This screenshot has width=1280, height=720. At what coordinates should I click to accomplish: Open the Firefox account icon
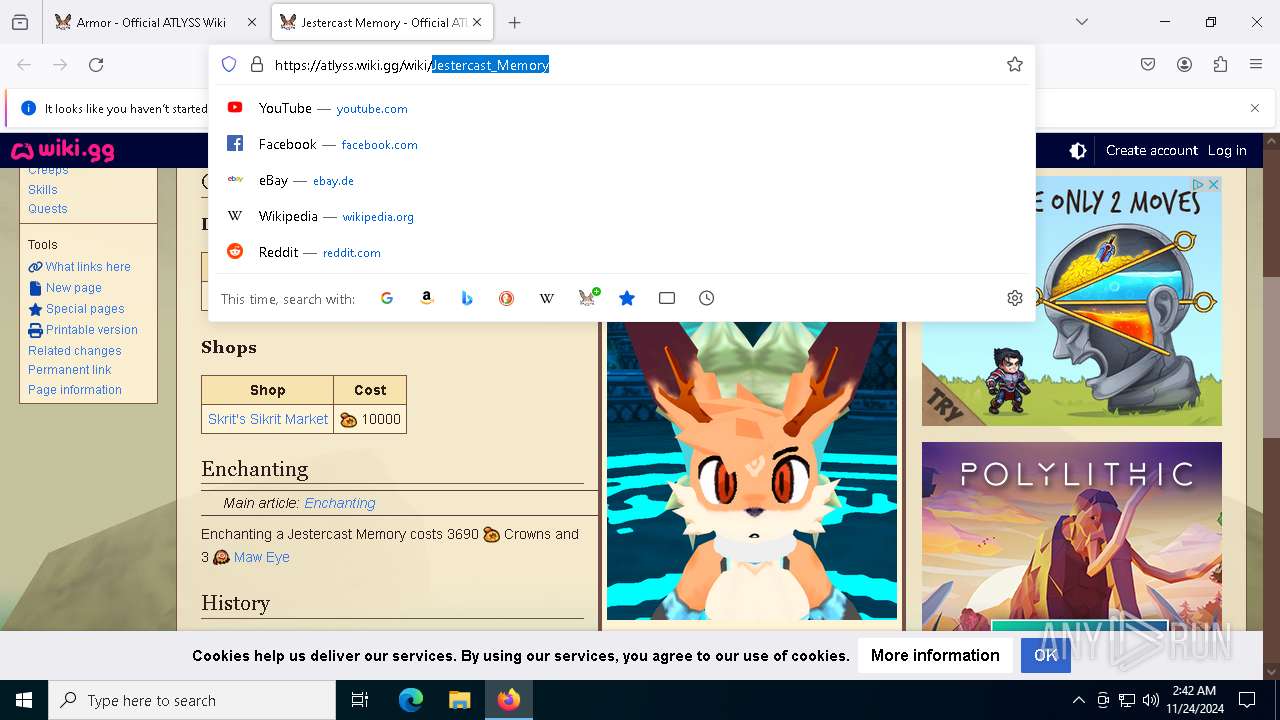pyautogui.click(x=1184, y=65)
